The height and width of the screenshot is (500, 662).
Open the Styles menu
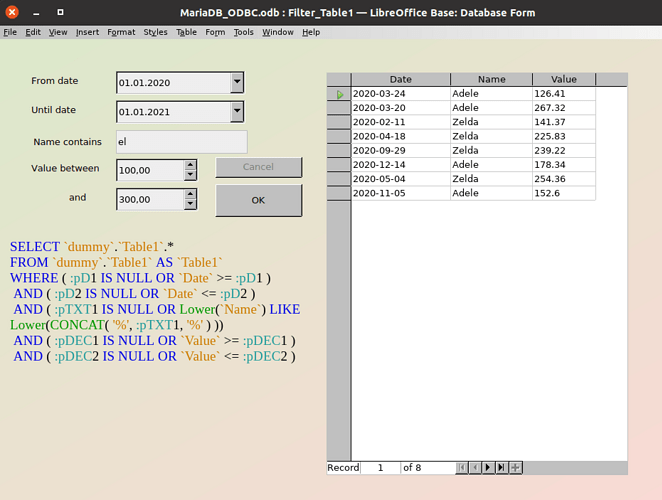155,32
